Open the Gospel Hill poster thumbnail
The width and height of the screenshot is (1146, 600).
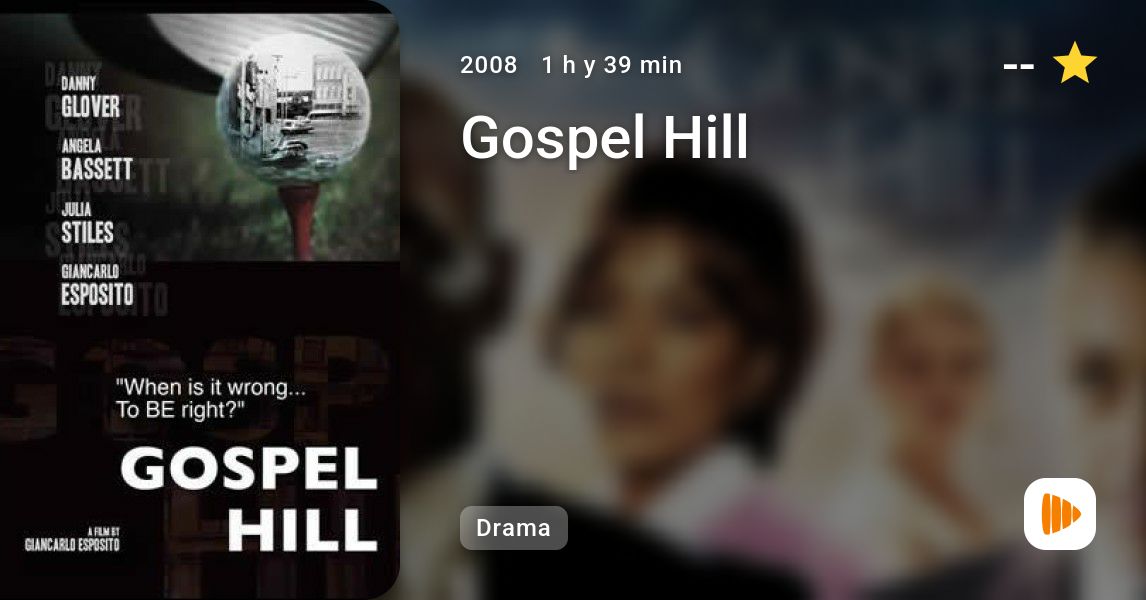point(200,300)
